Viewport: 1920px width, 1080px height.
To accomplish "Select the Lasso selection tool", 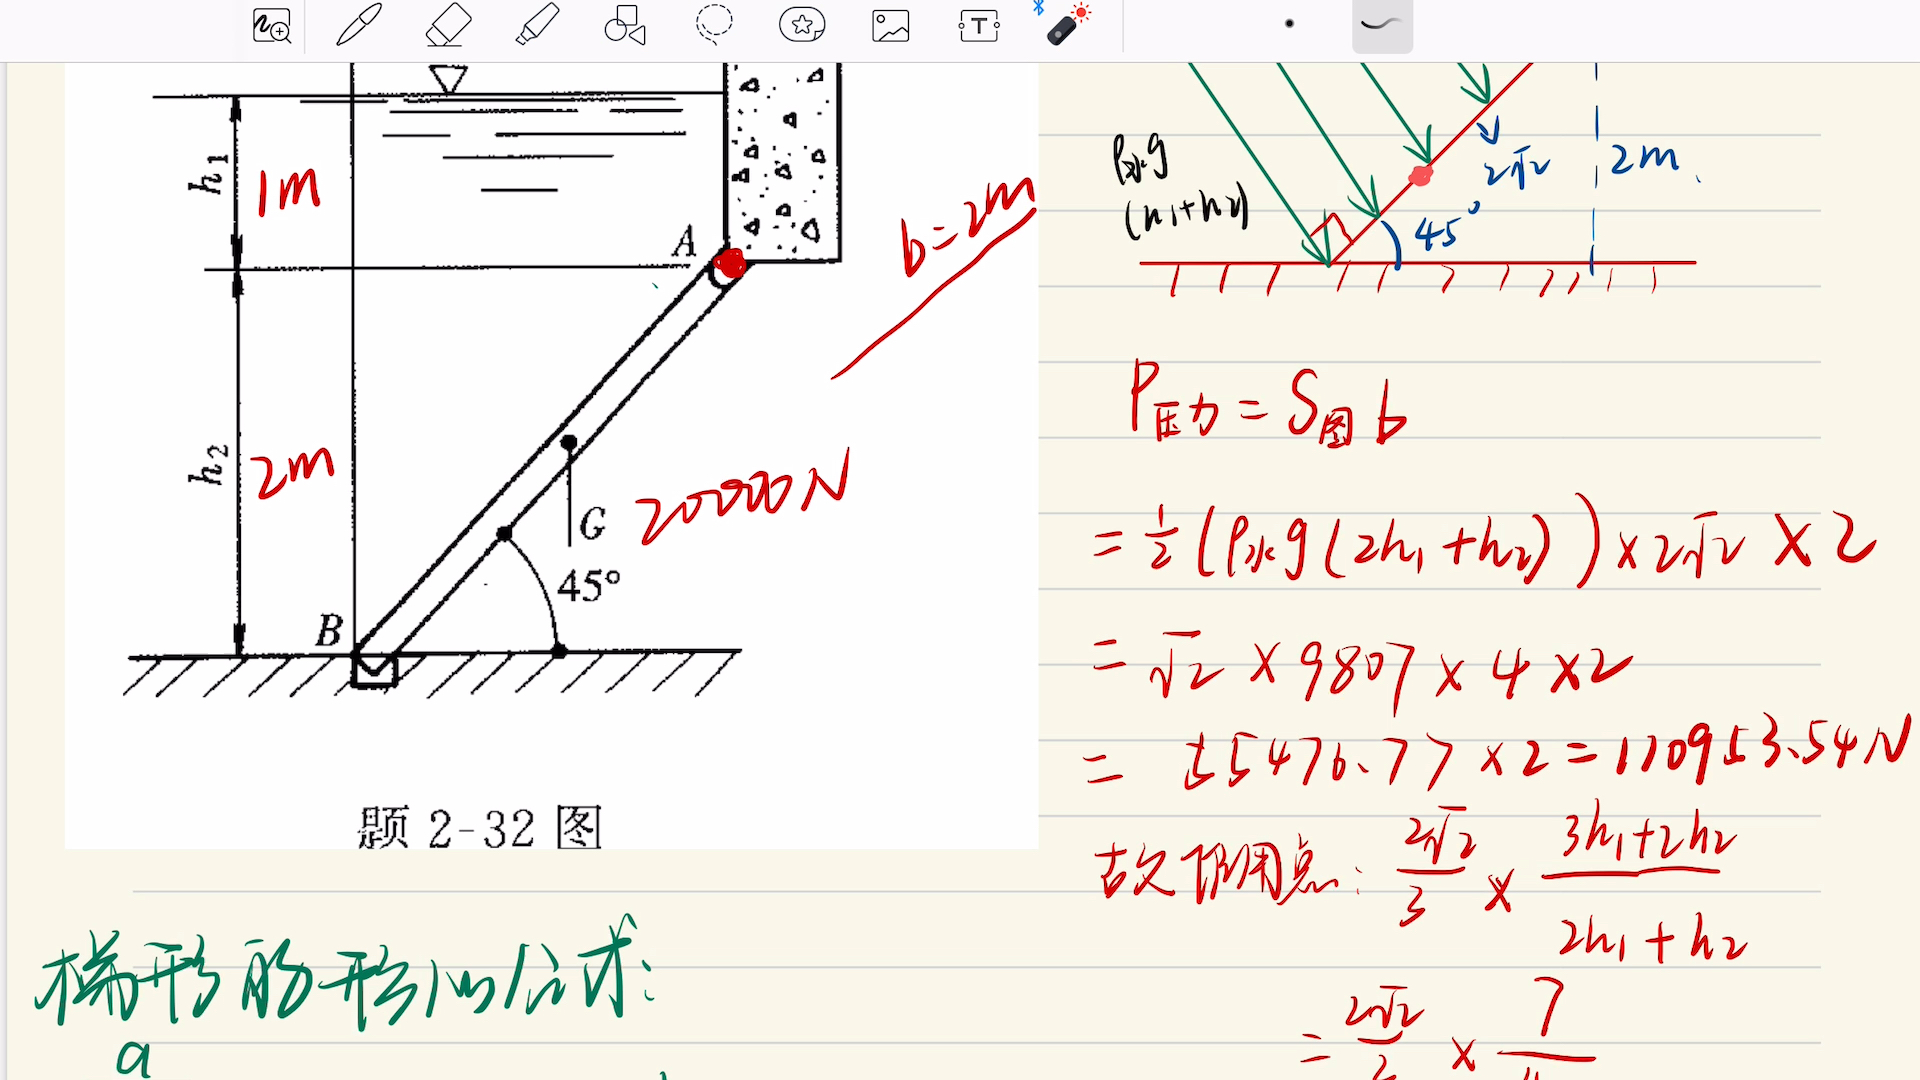I will pos(714,25).
